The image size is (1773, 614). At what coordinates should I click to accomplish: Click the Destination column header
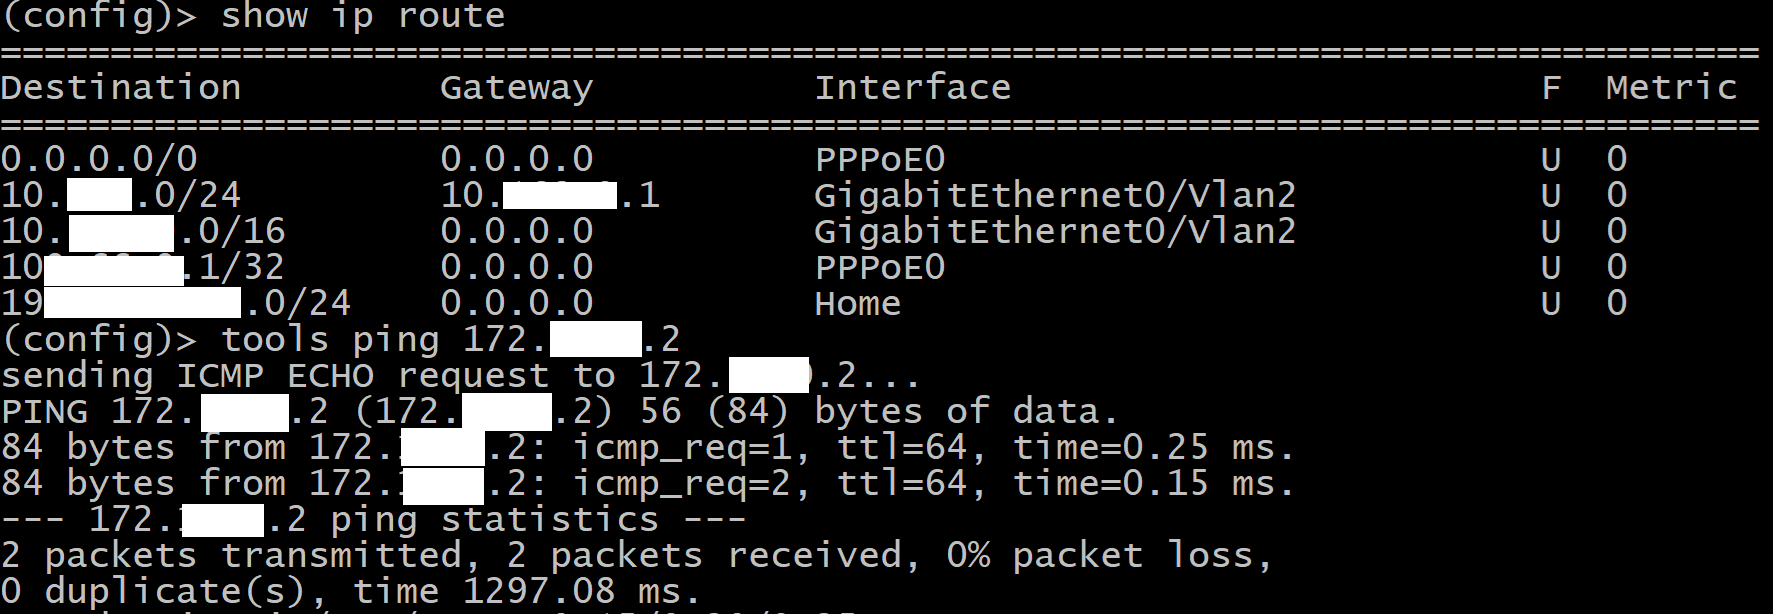point(121,88)
